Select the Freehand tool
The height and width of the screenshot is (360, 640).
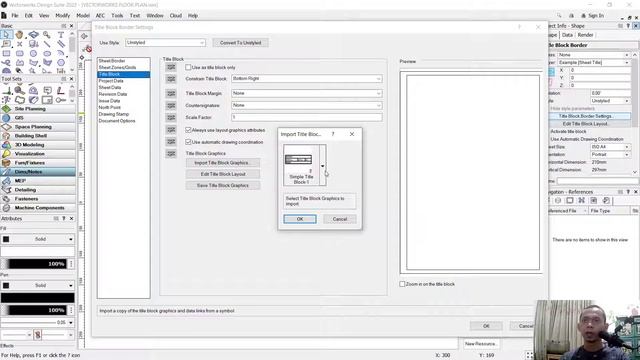(6, 63)
